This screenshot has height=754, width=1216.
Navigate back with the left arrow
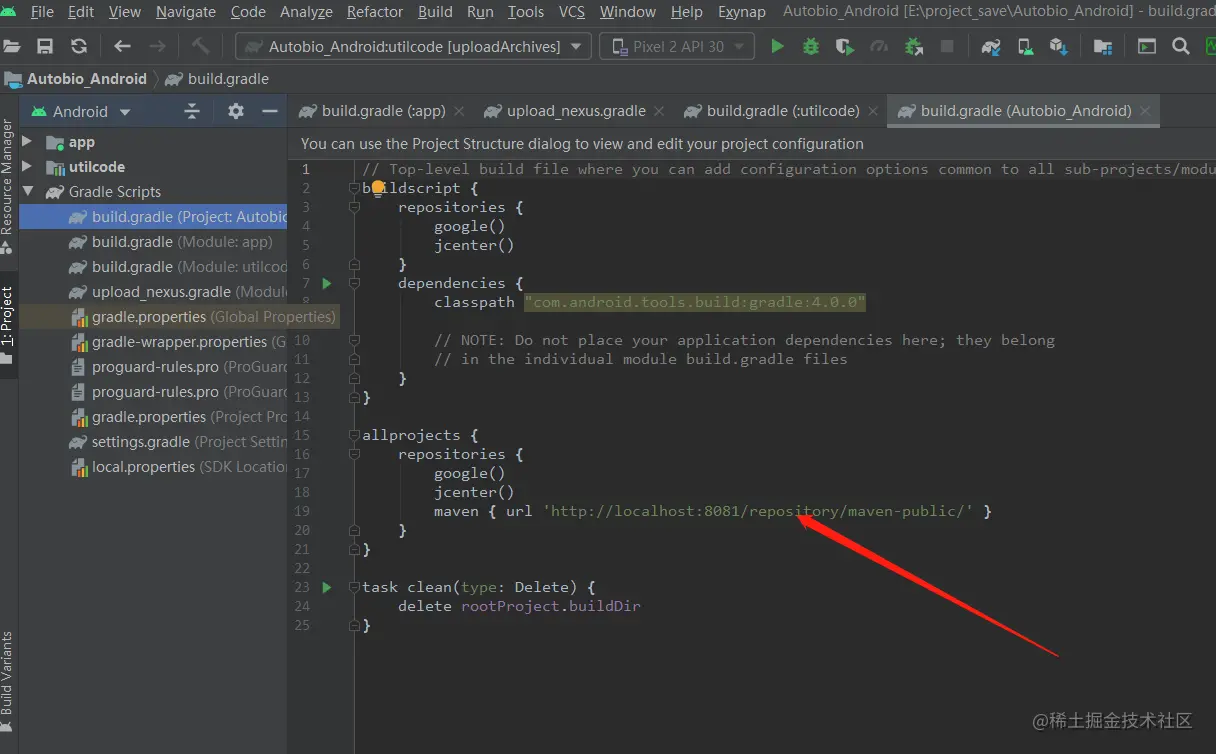pyautogui.click(x=122, y=46)
